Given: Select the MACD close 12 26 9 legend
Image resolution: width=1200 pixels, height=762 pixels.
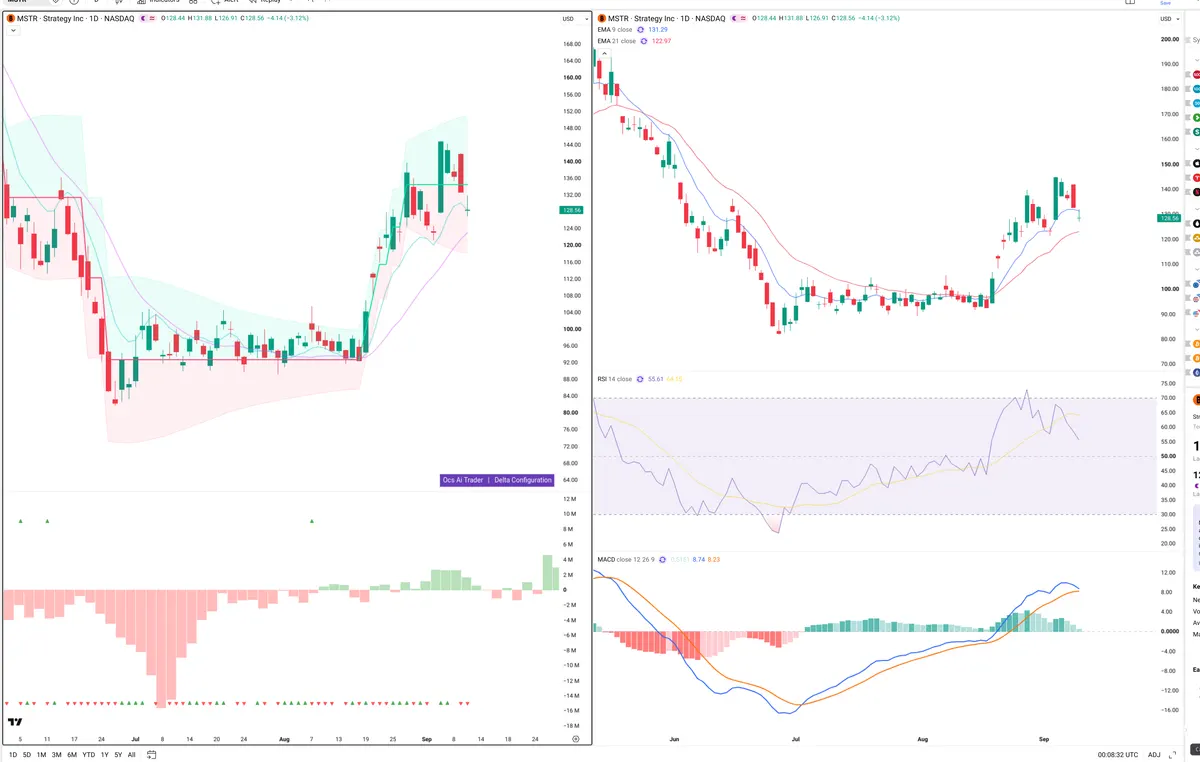Looking at the screenshot, I should [x=626, y=559].
